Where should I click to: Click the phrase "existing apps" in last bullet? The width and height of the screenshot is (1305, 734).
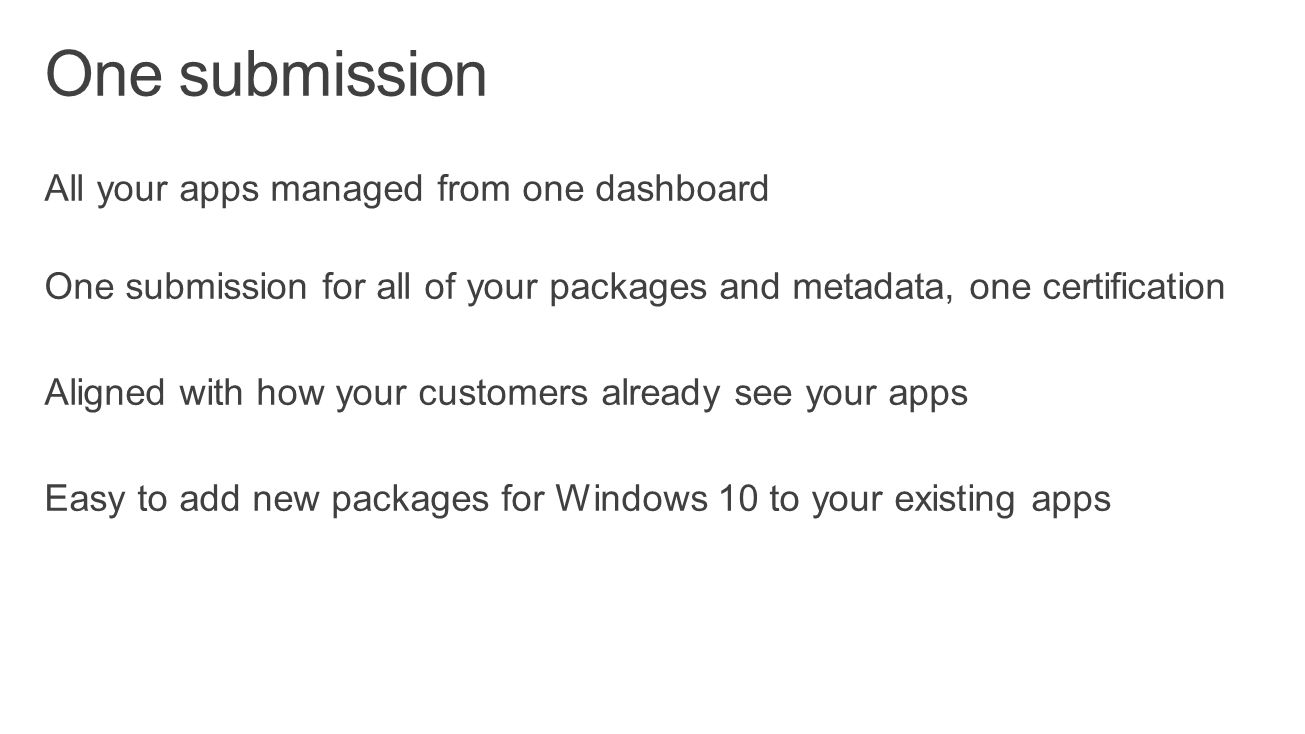click(1003, 498)
